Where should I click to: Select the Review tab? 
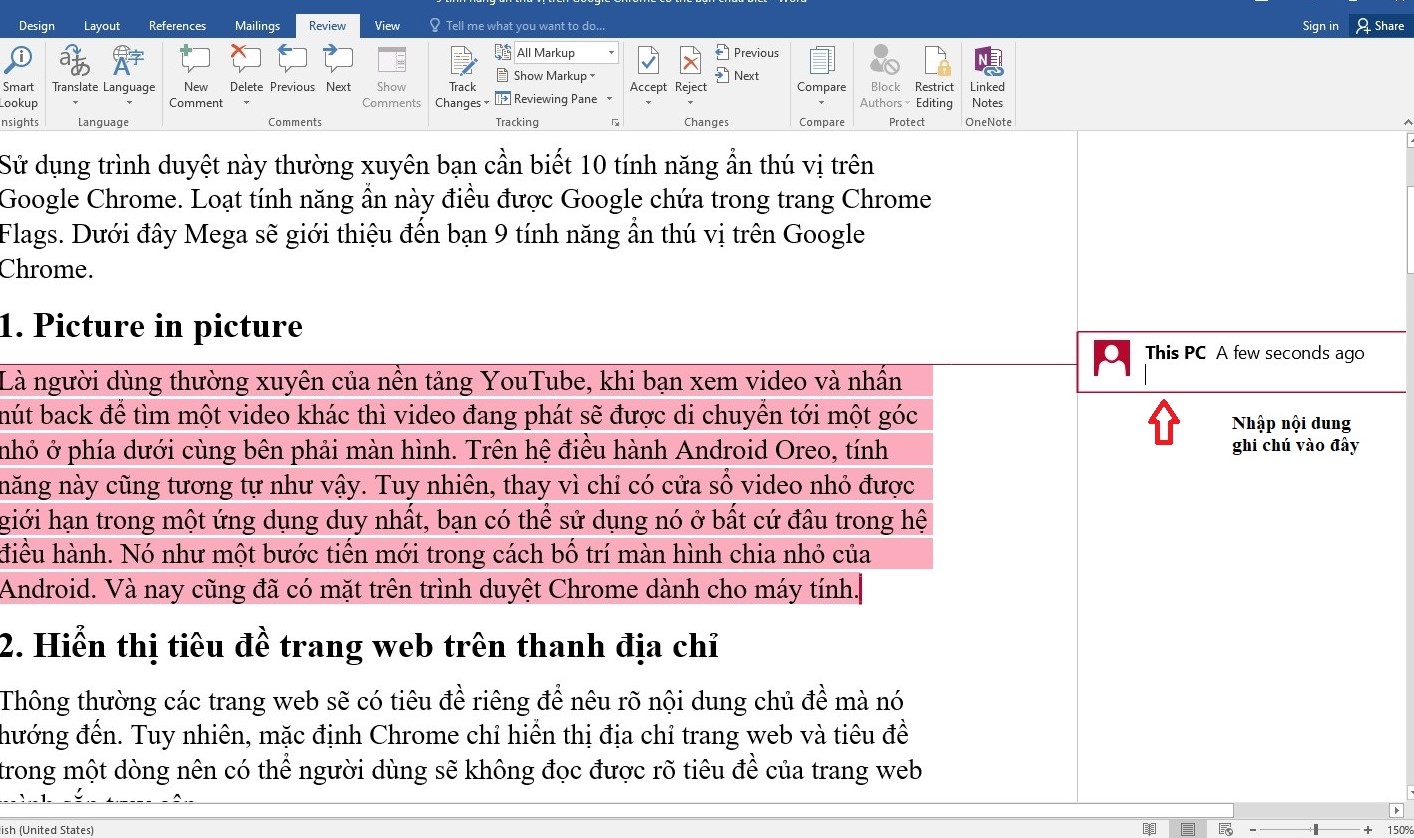(327, 26)
